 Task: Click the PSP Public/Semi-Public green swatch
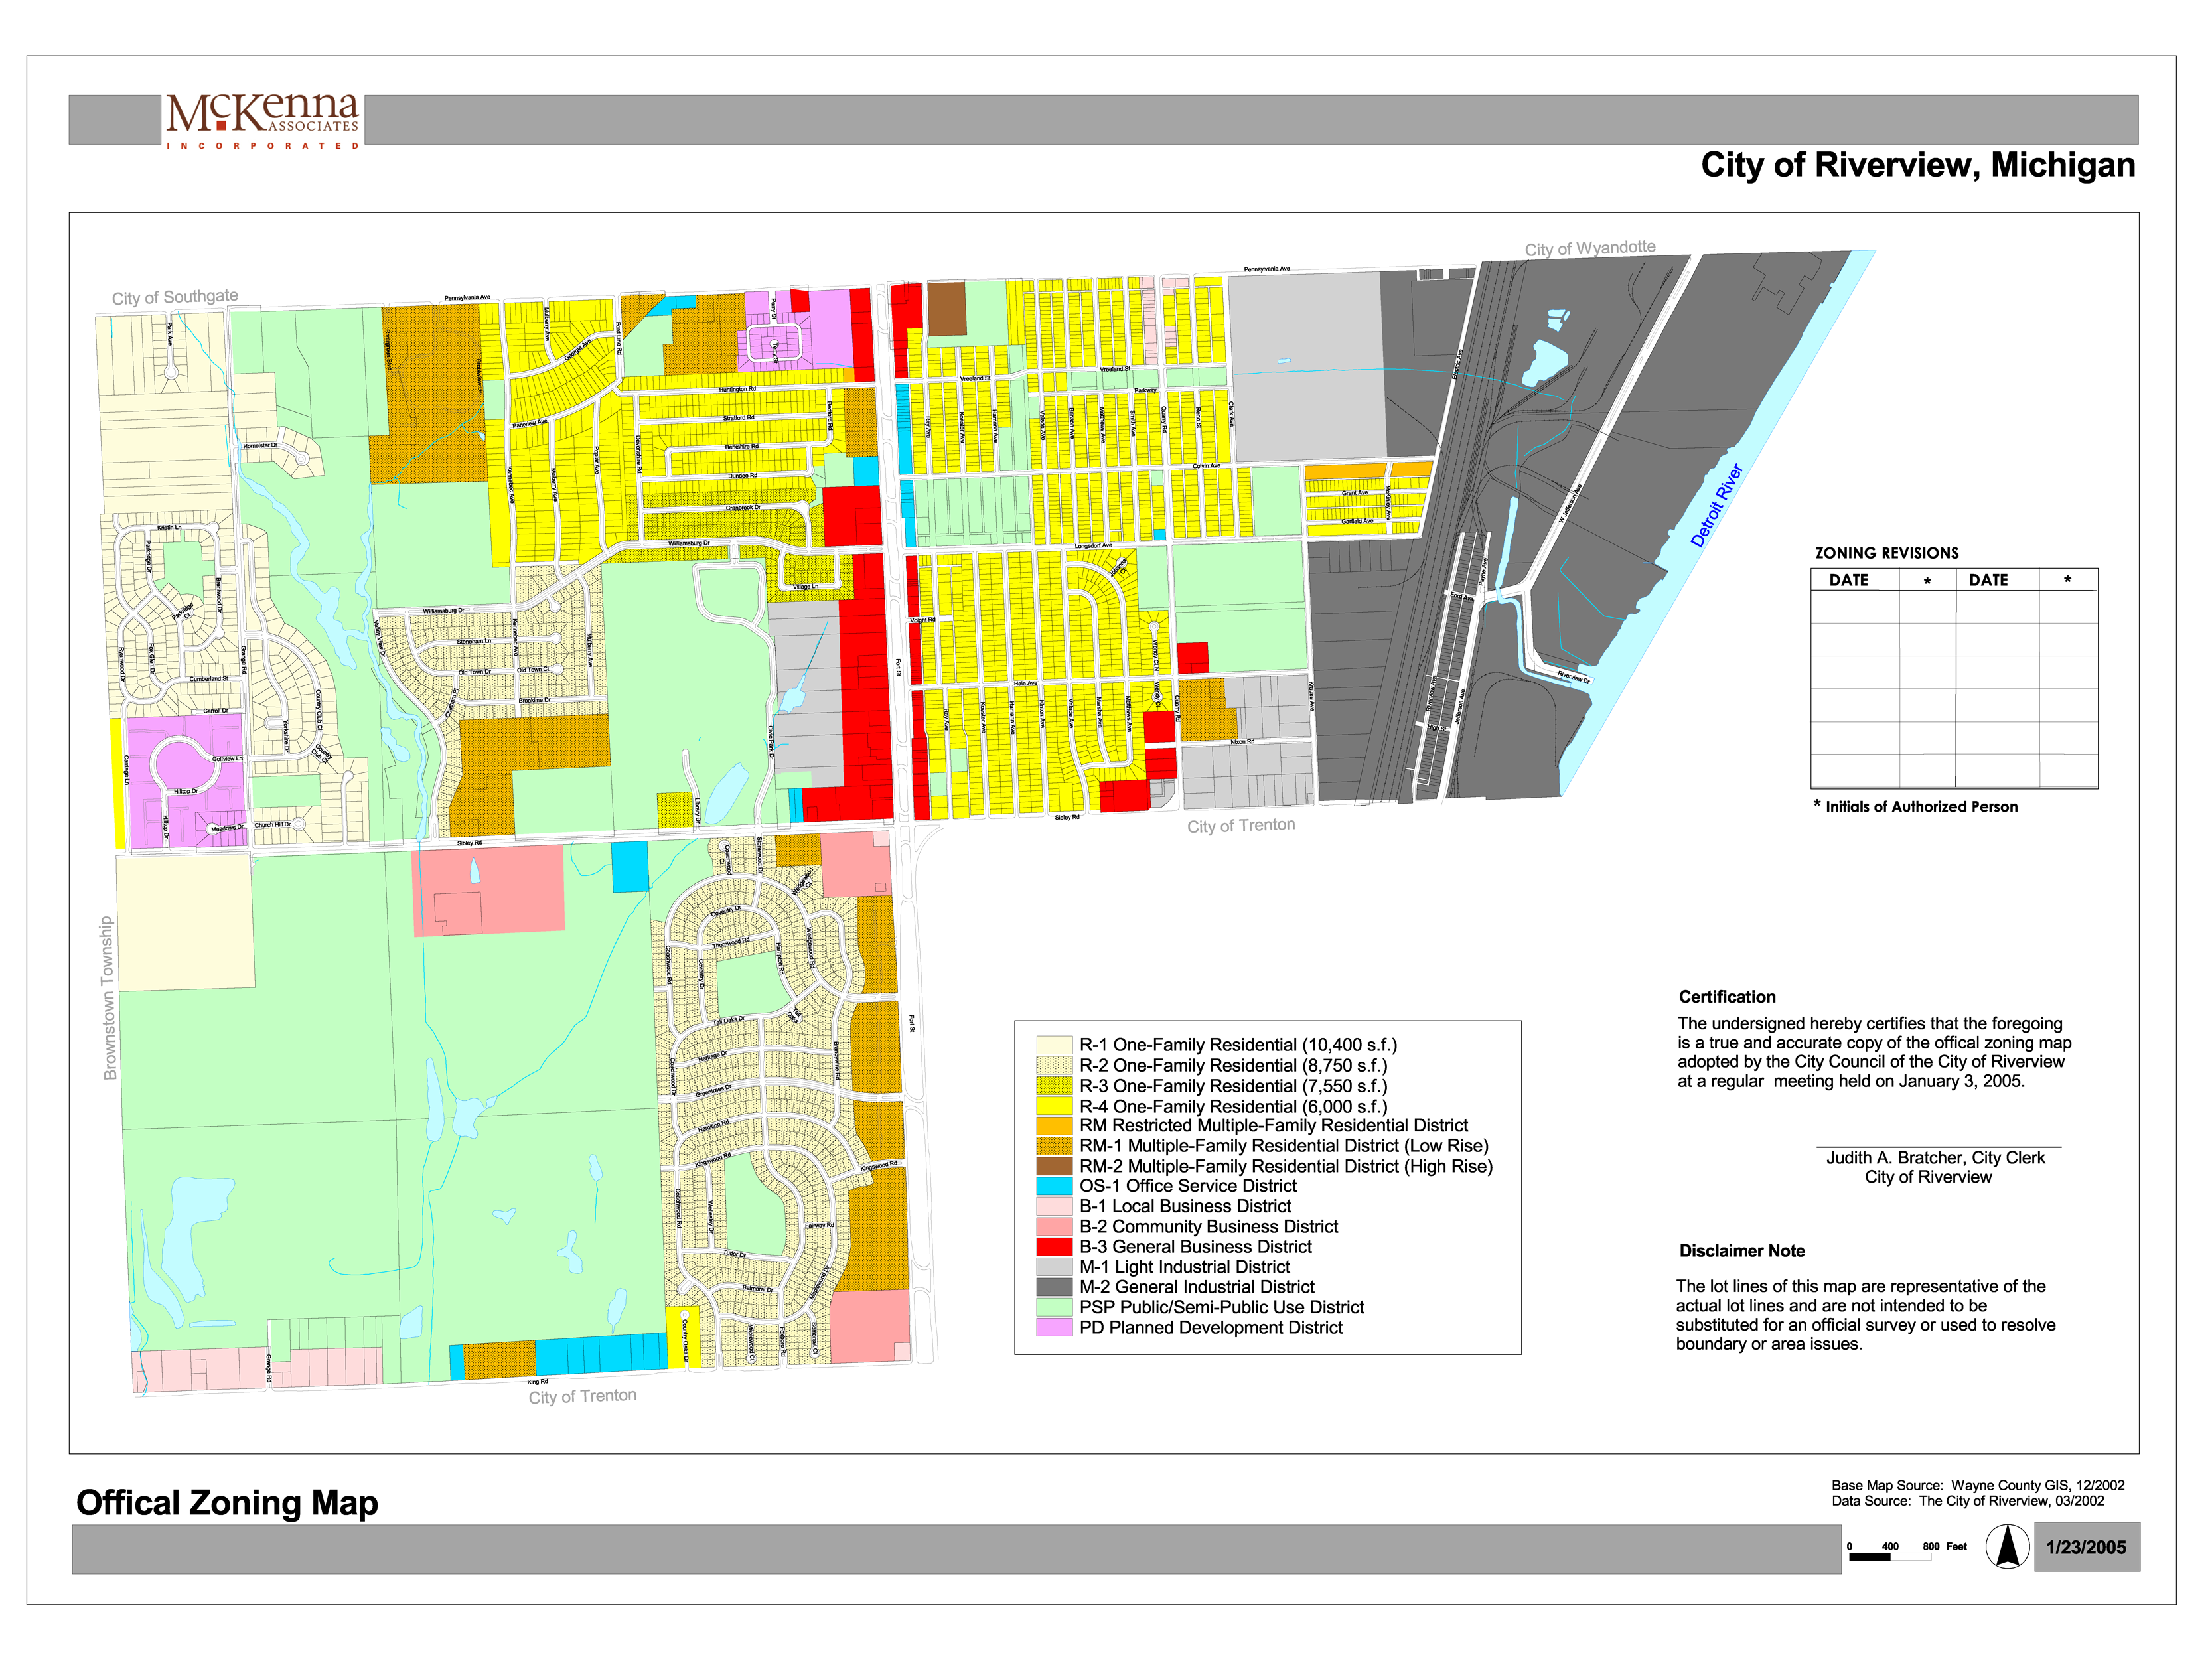point(1054,1307)
